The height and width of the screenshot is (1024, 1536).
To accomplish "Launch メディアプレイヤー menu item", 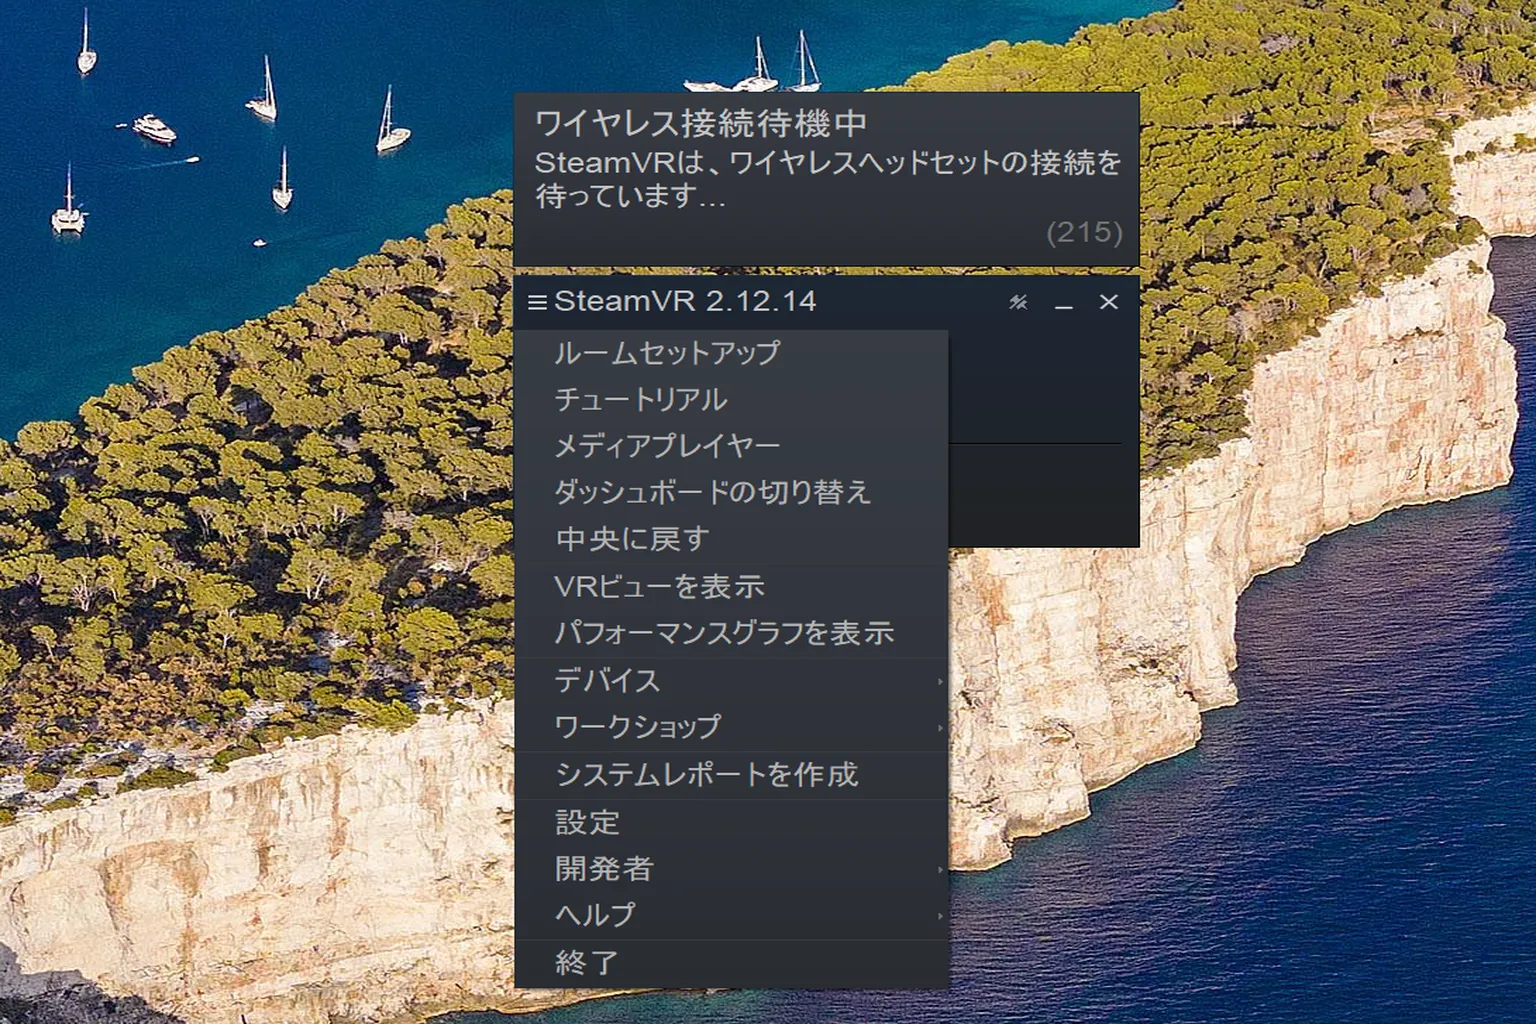I will tap(731, 446).
